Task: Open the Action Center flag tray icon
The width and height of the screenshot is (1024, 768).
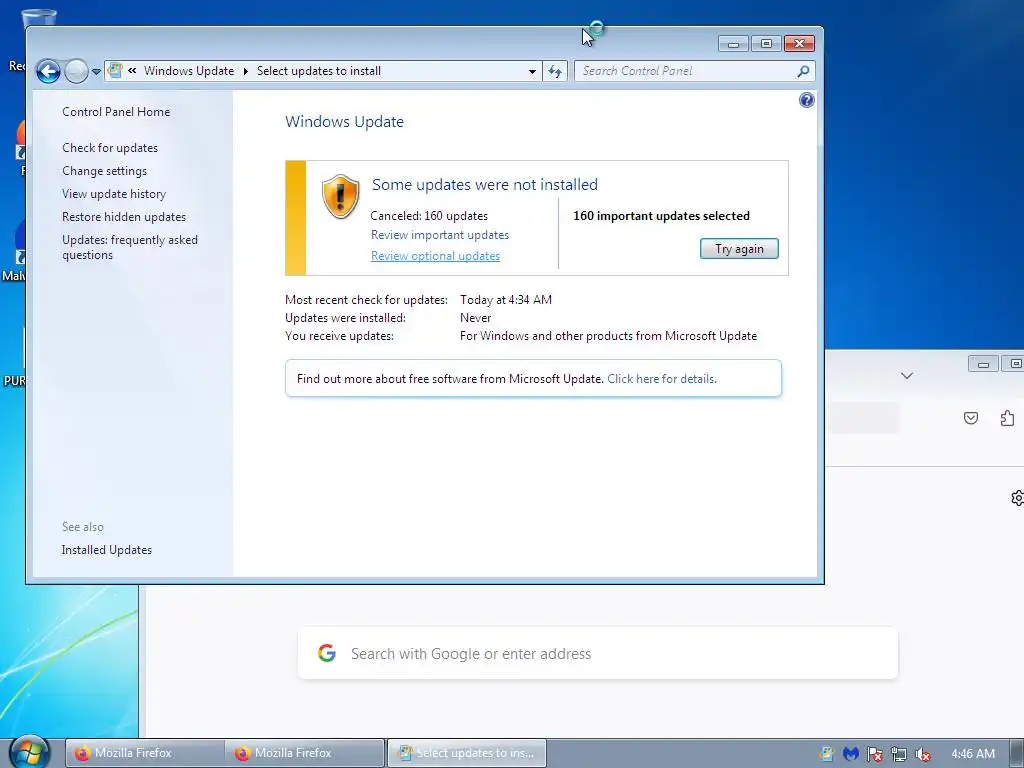Action: [x=875, y=754]
